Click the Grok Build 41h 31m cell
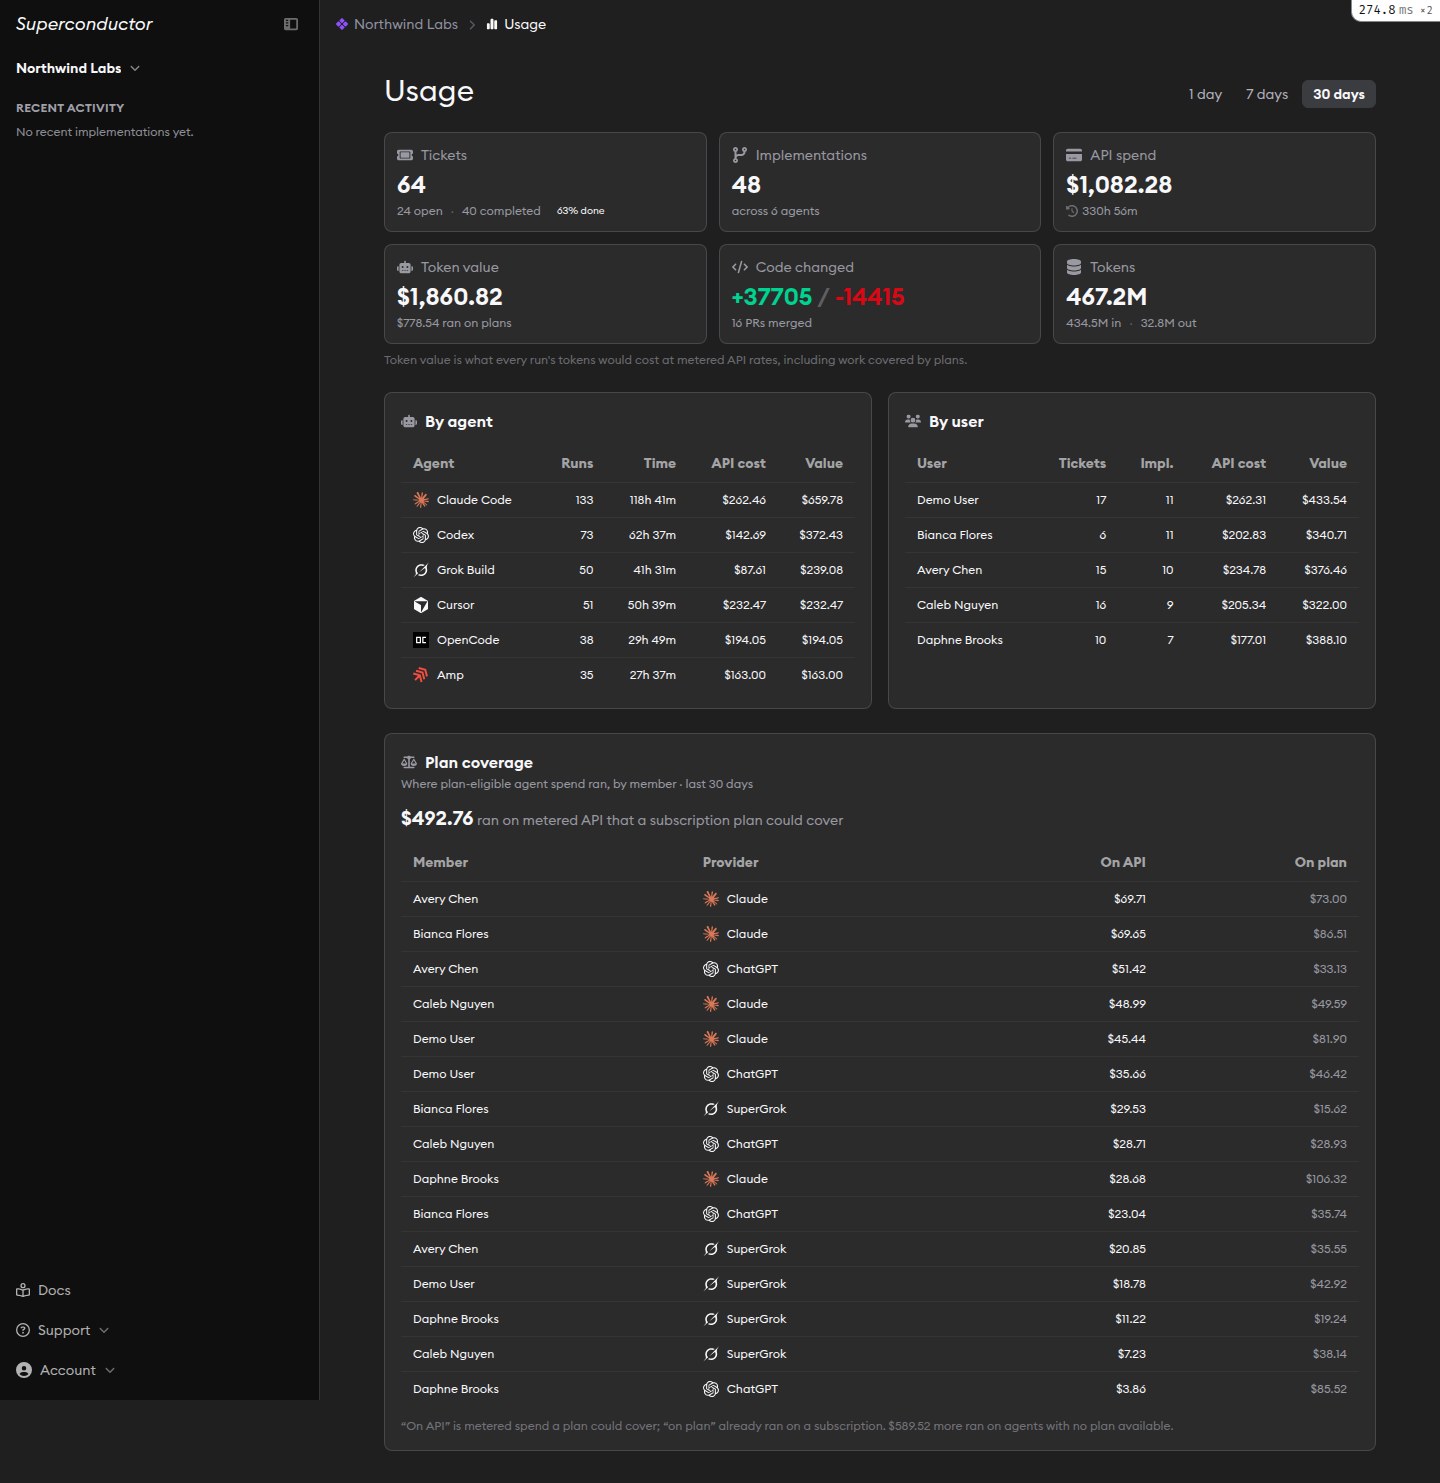 point(654,570)
